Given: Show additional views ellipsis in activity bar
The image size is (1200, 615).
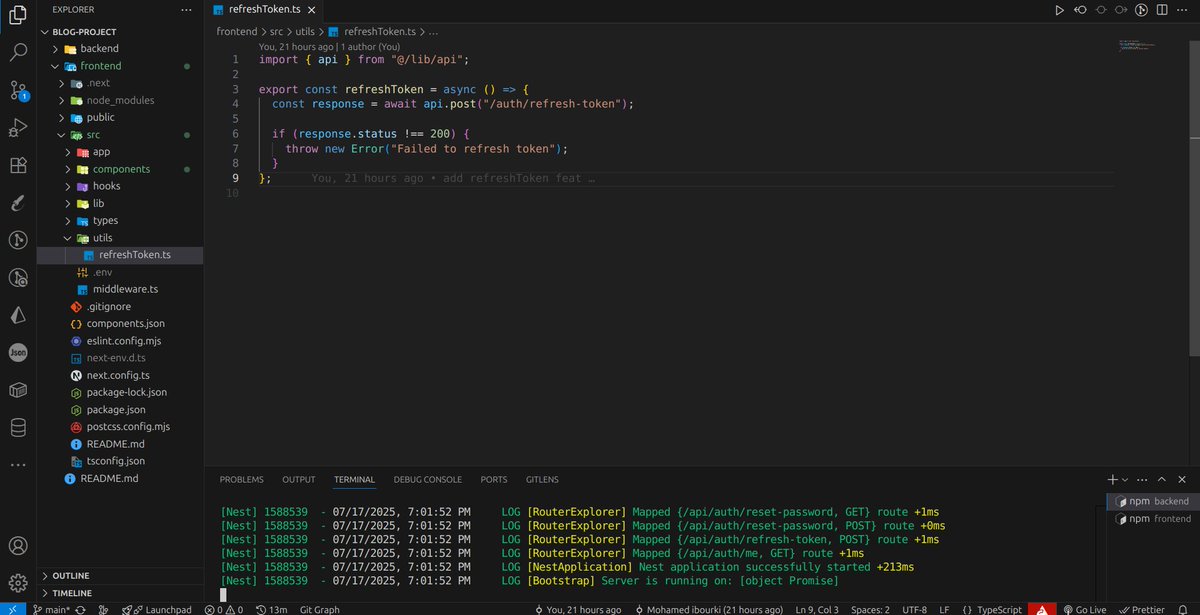Looking at the screenshot, I should [x=17, y=464].
